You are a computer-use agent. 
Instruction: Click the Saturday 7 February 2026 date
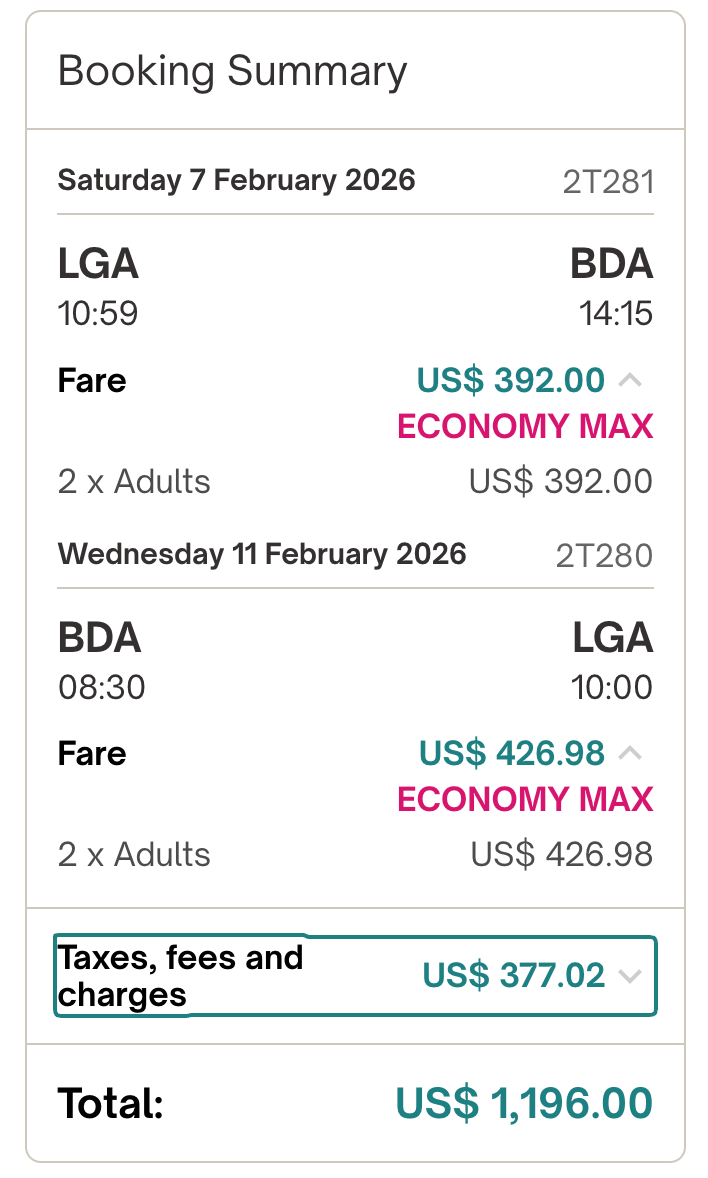point(236,180)
